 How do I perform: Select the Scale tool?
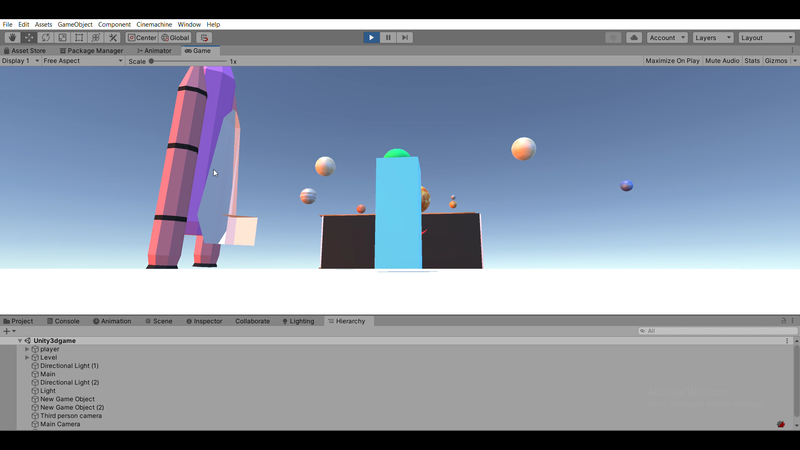62,38
